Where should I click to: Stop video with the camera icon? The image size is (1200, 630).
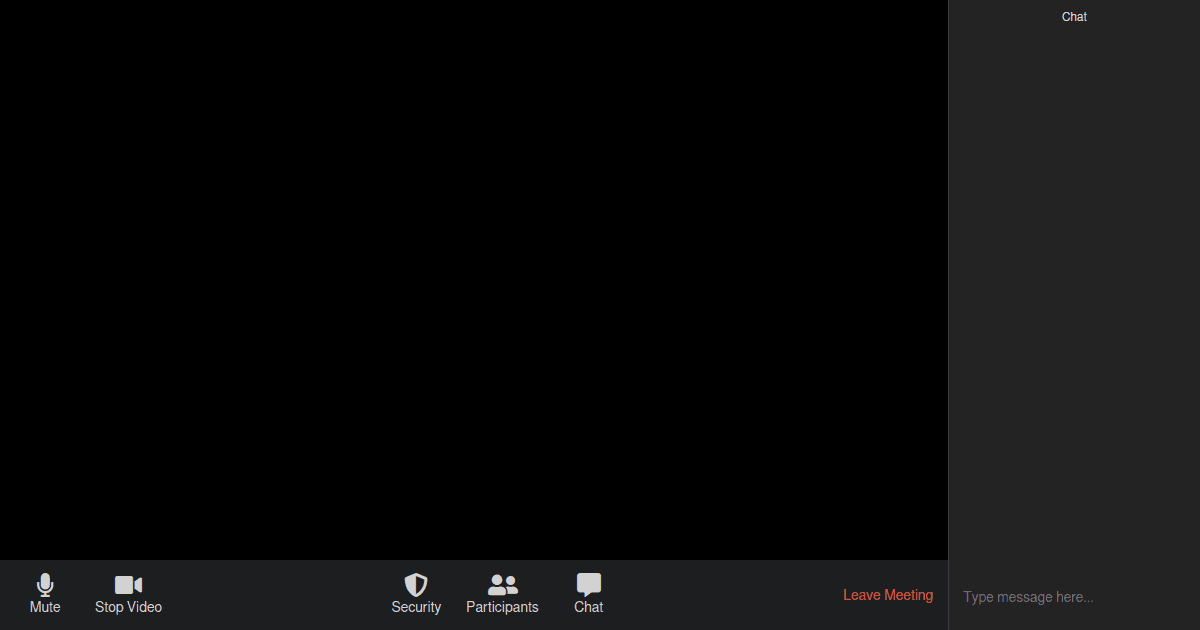coord(128,585)
